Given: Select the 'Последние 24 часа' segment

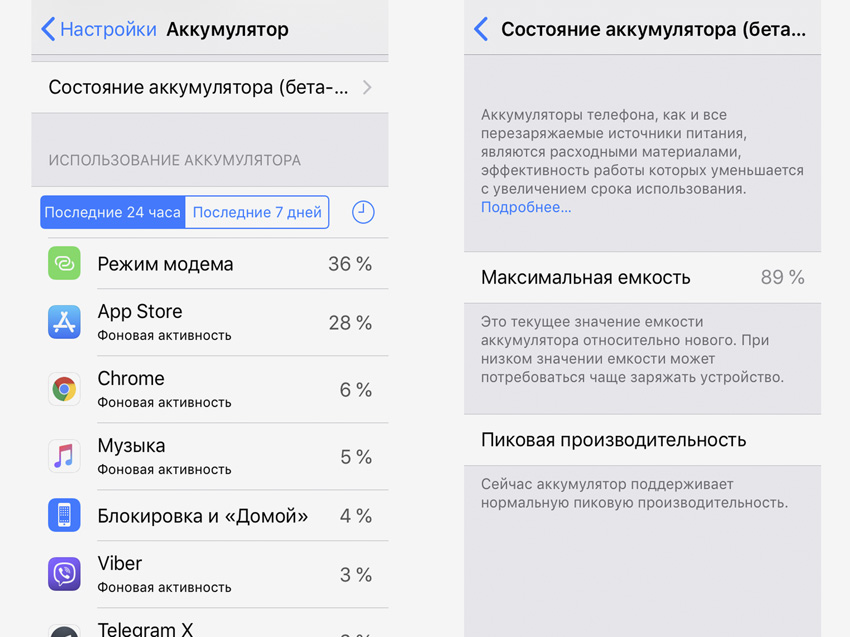Looking at the screenshot, I should click(113, 212).
